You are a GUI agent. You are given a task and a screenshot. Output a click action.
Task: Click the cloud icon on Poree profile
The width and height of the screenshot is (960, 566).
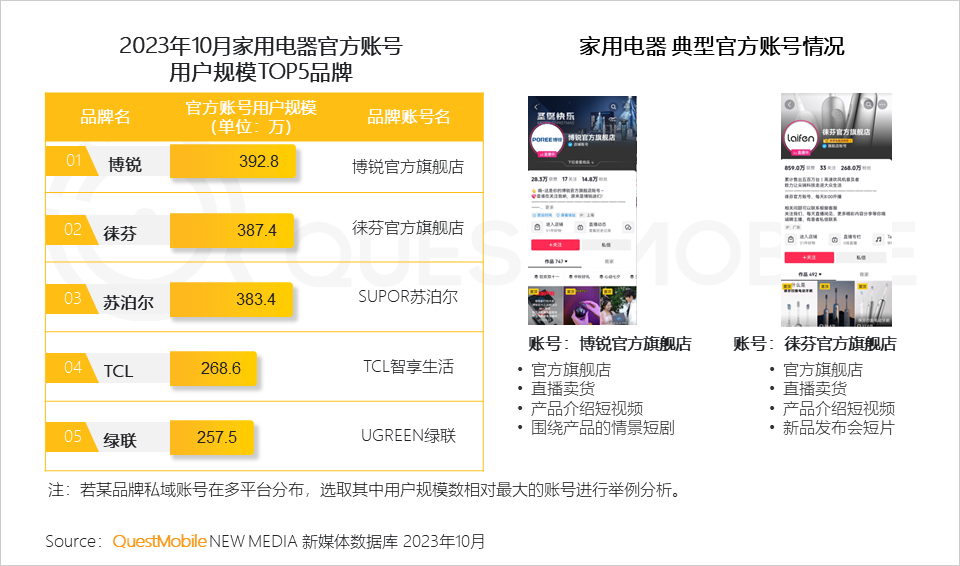point(628,227)
